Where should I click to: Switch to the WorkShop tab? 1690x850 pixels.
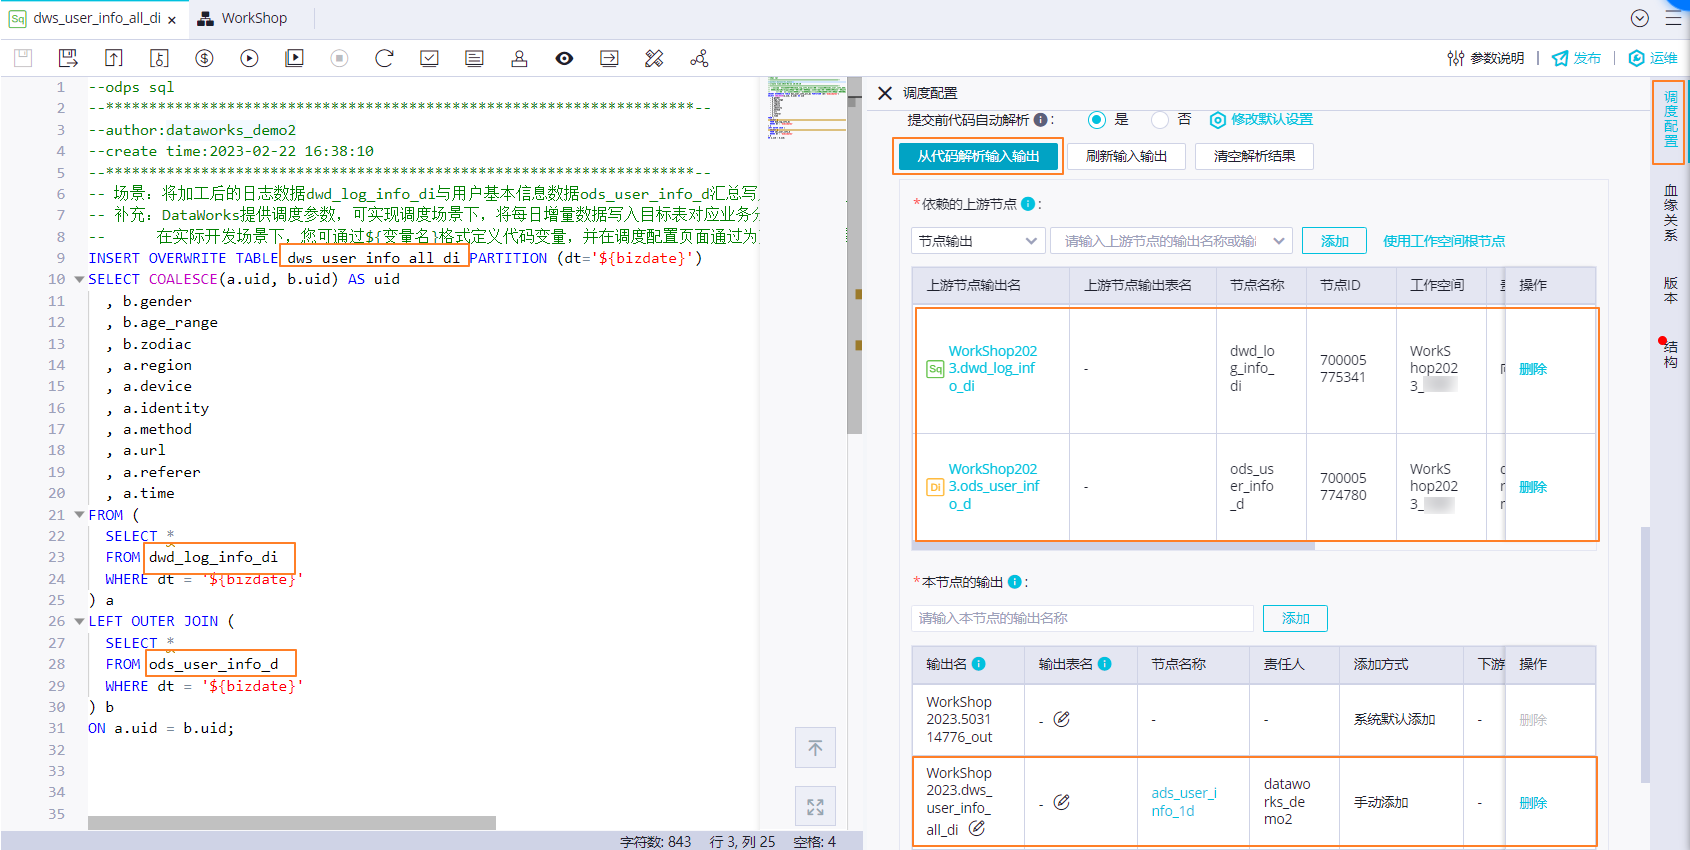click(x=243, y=18)
